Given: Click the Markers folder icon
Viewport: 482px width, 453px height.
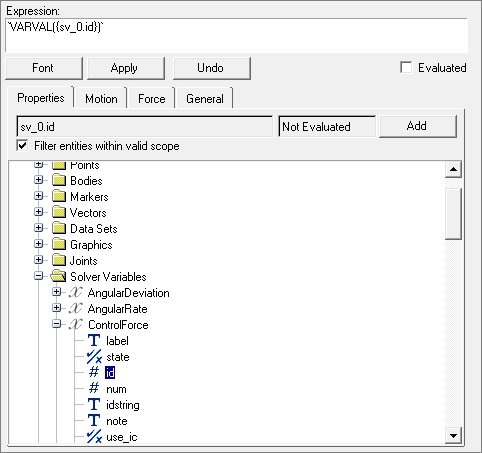Looking at the screenshot, I should pos(59,196).
